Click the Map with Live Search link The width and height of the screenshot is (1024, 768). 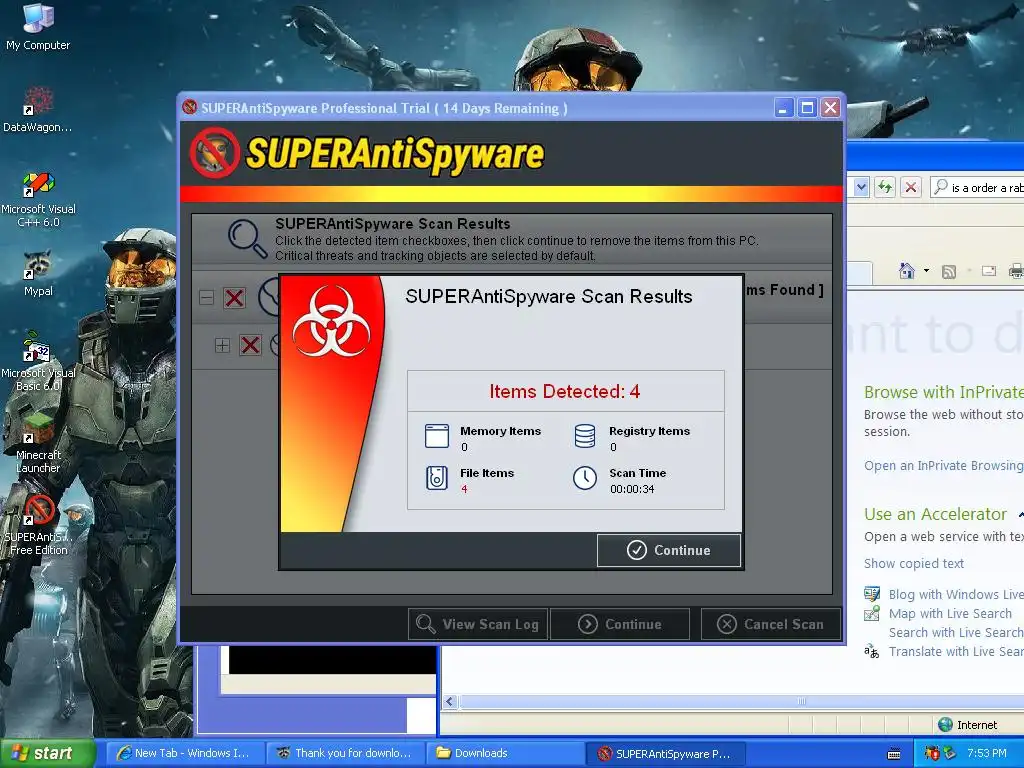[x=950, y=613]
